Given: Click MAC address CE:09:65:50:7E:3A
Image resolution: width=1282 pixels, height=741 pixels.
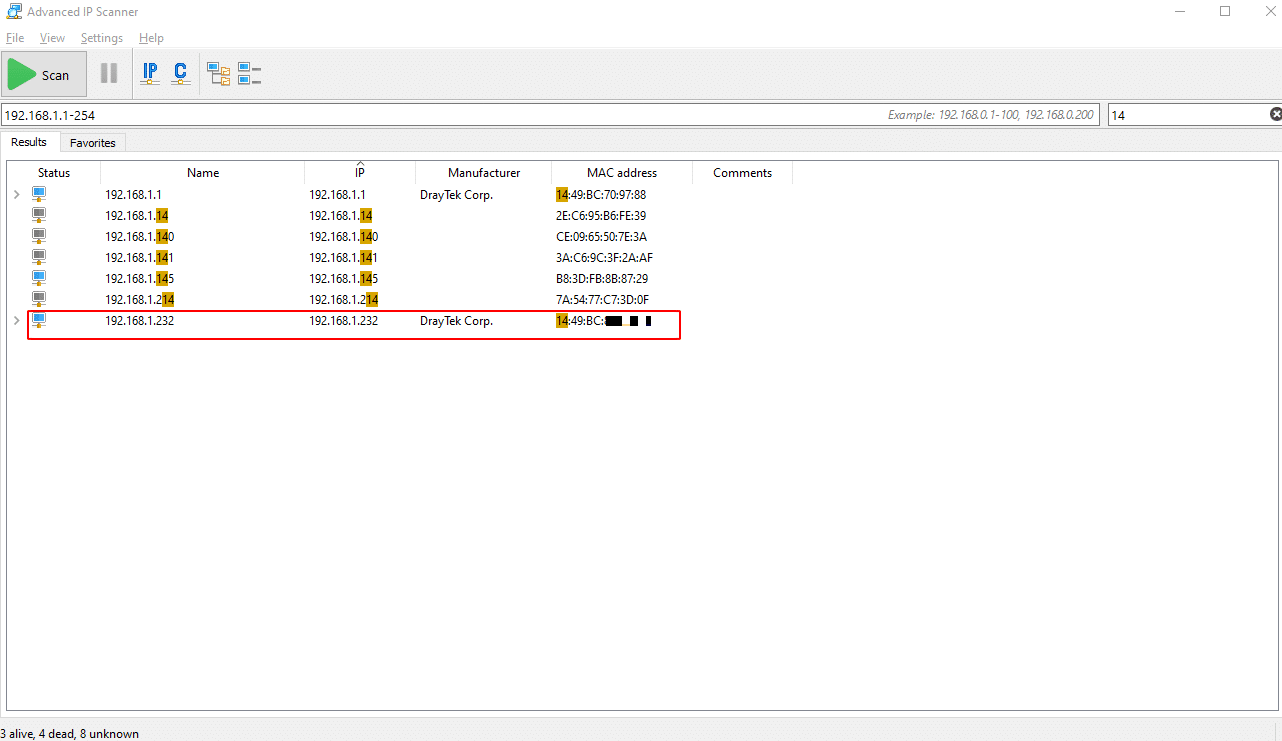Looking at the screenshot, I should (602, 237).
